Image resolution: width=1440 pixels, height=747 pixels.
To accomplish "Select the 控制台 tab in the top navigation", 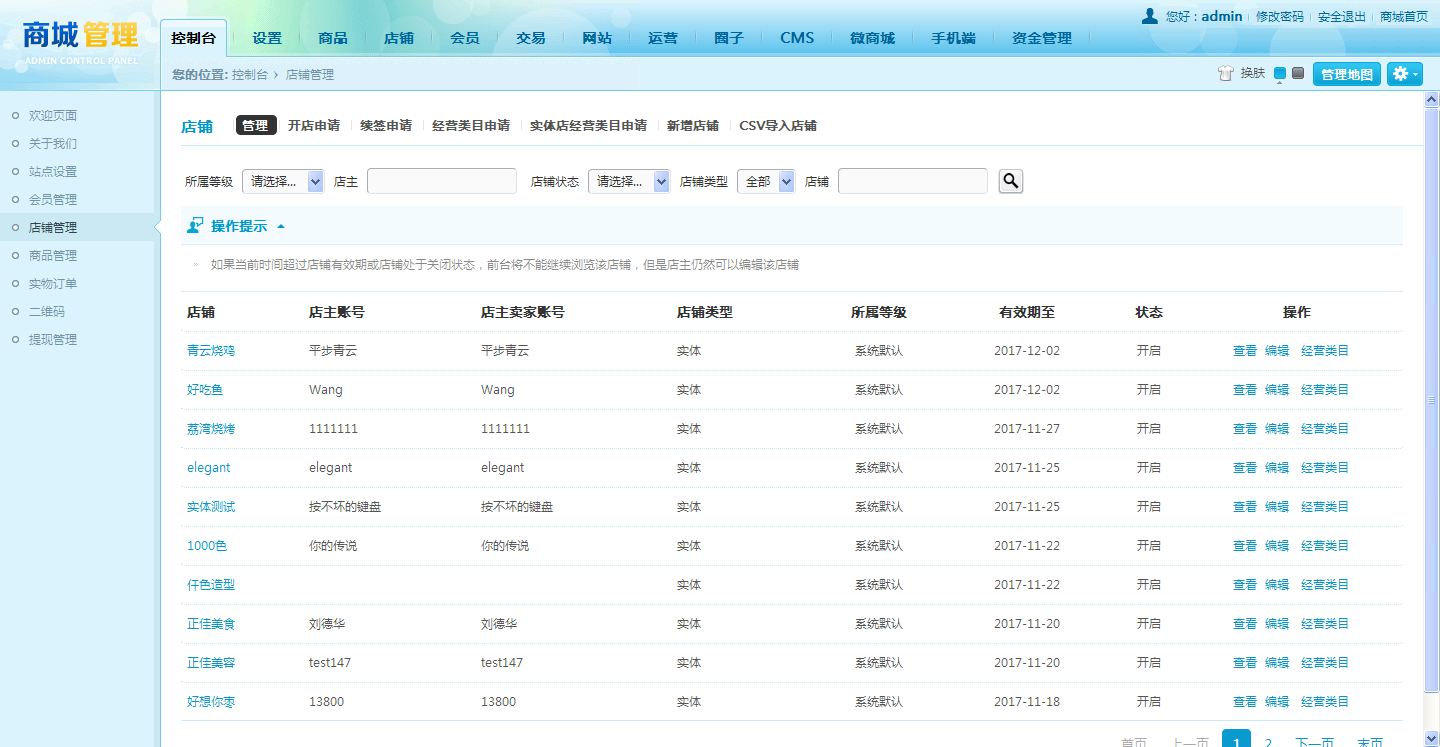I will pyautogui.click(x=193, y=38).
